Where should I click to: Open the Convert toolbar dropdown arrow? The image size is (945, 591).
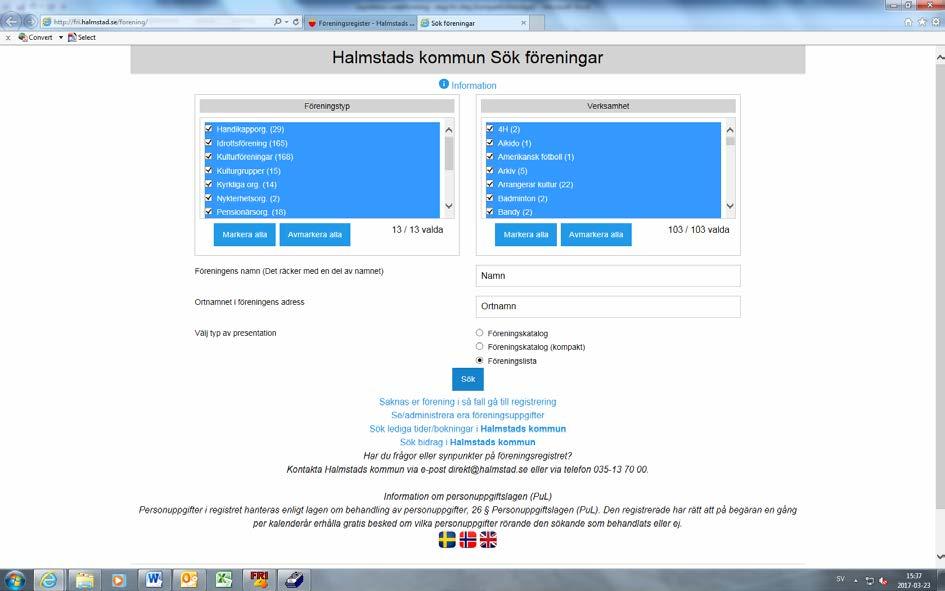[x=61, y=37]
